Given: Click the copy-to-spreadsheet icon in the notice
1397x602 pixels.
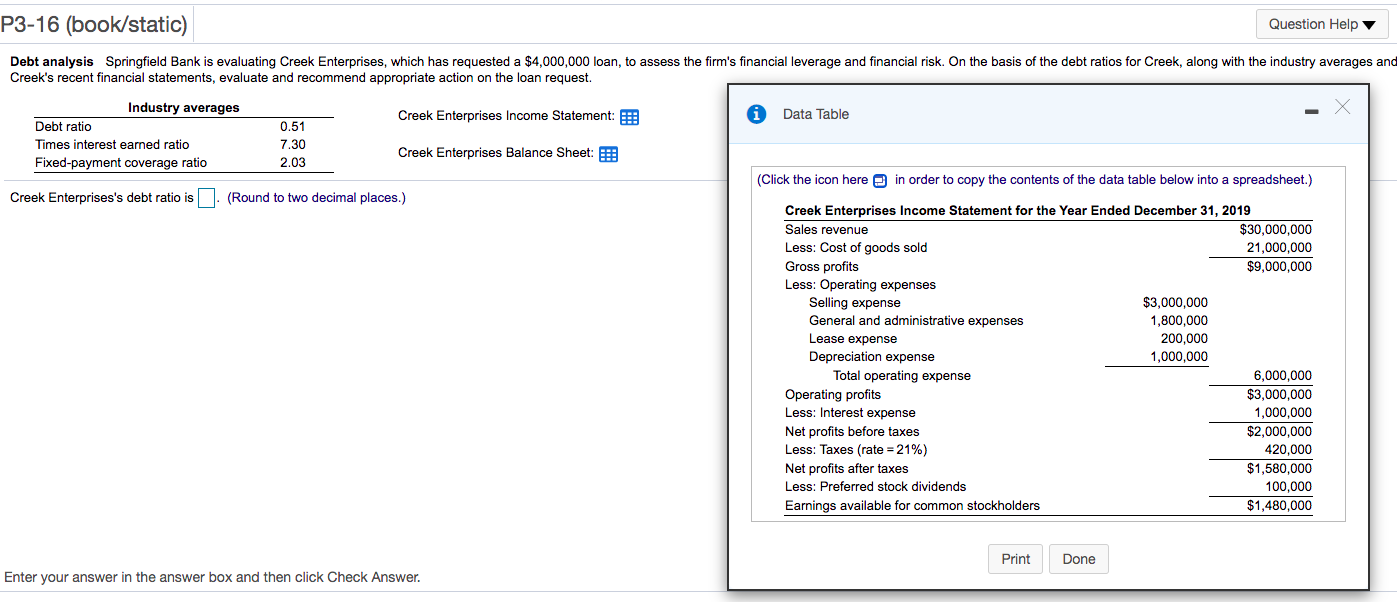Looking at the screenshot, I should pos(880,179).
